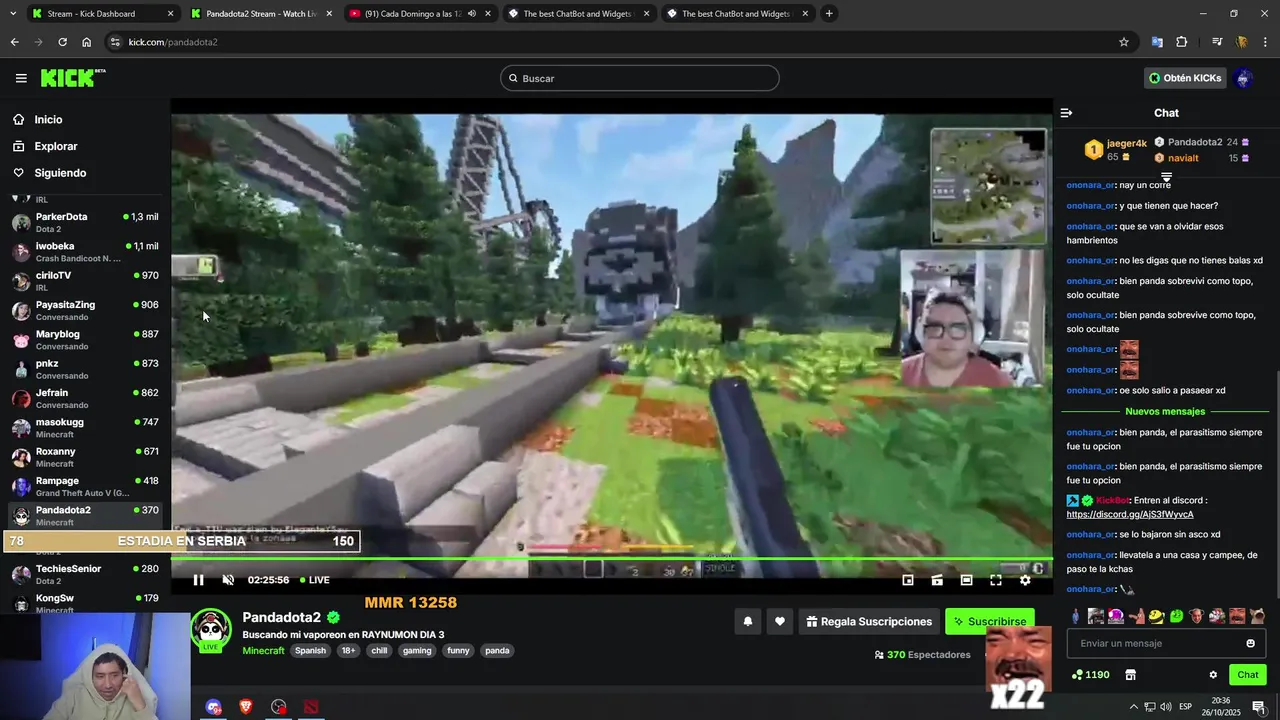Open Google Translate extension icon
Screen dimensions: 1280x720
(1157, 42)
